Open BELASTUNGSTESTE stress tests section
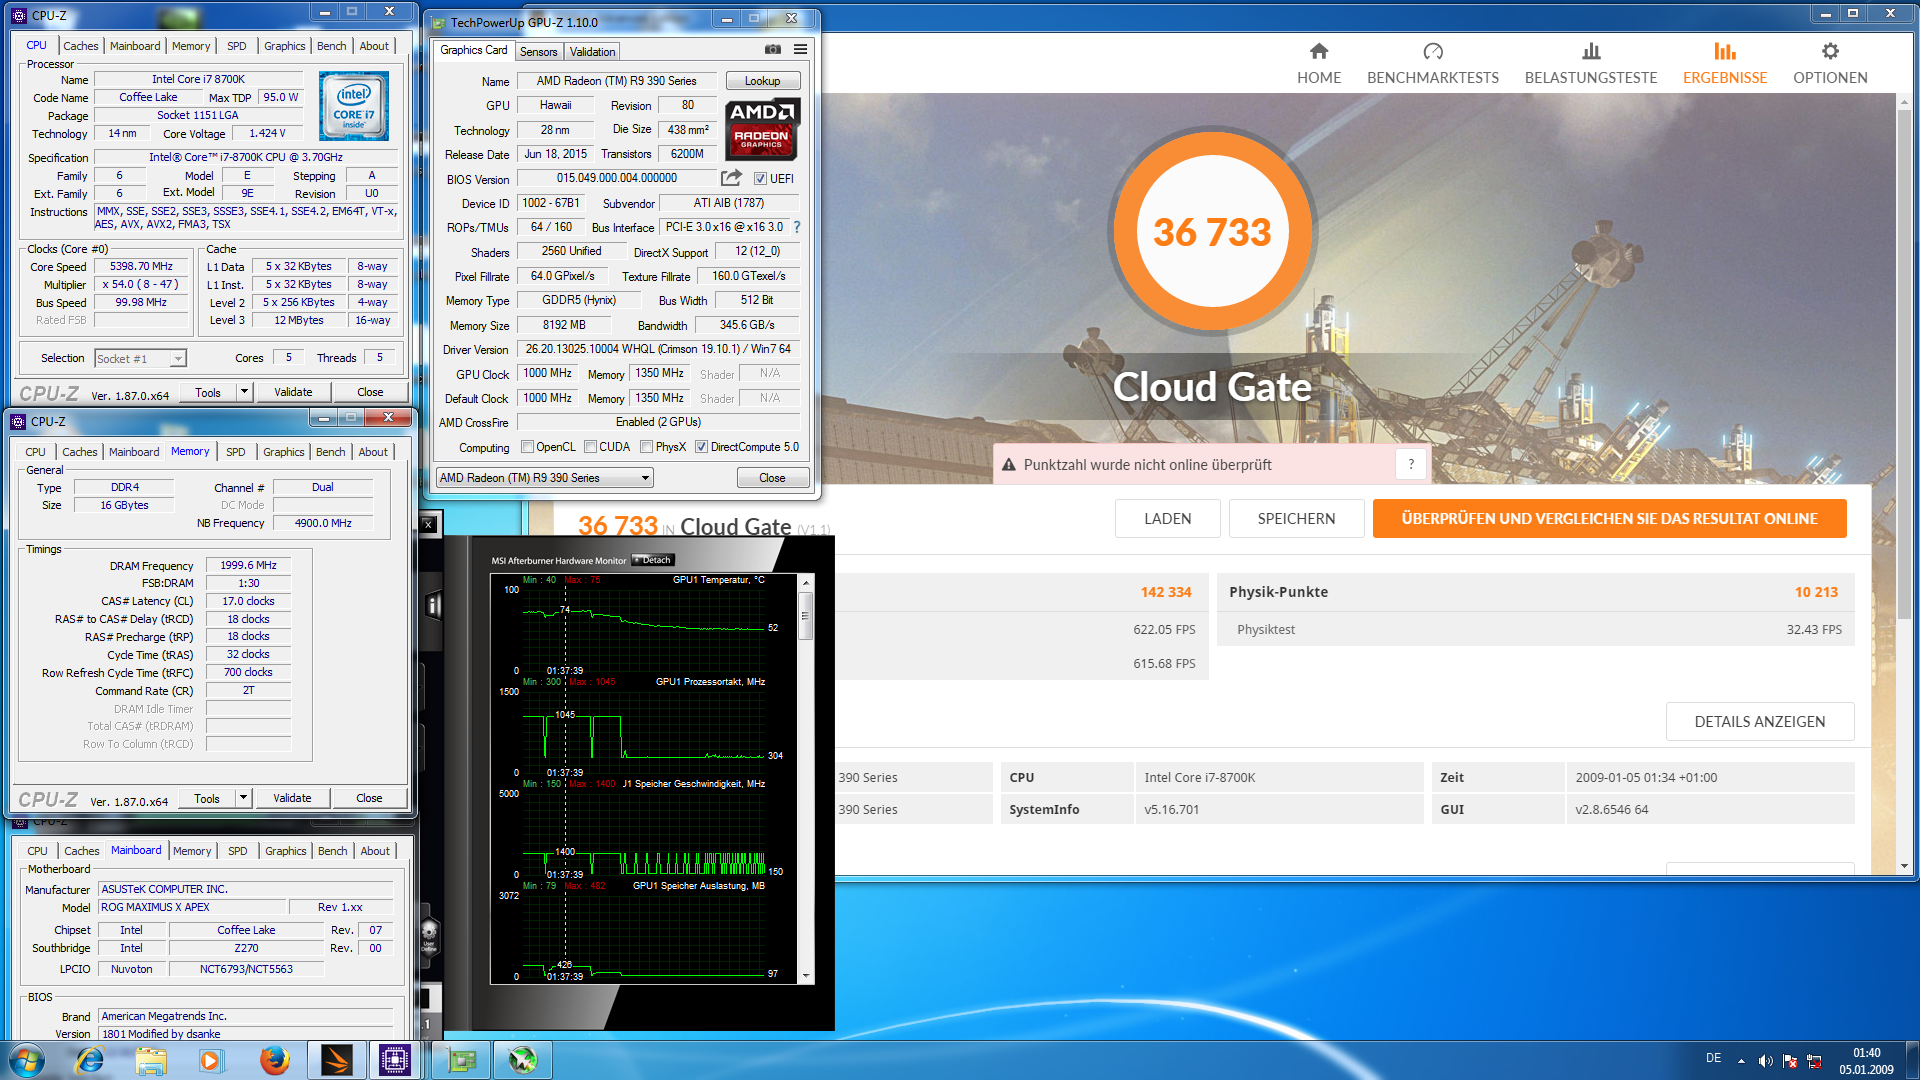1920x1080 pixels. (1591, 64)
